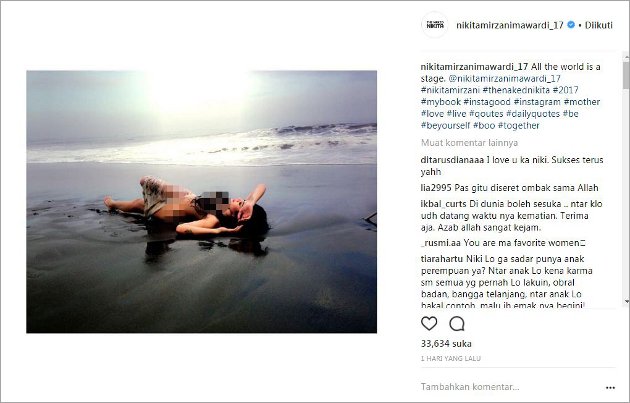Like the post with the heart icon

click(x=429, y=323)
